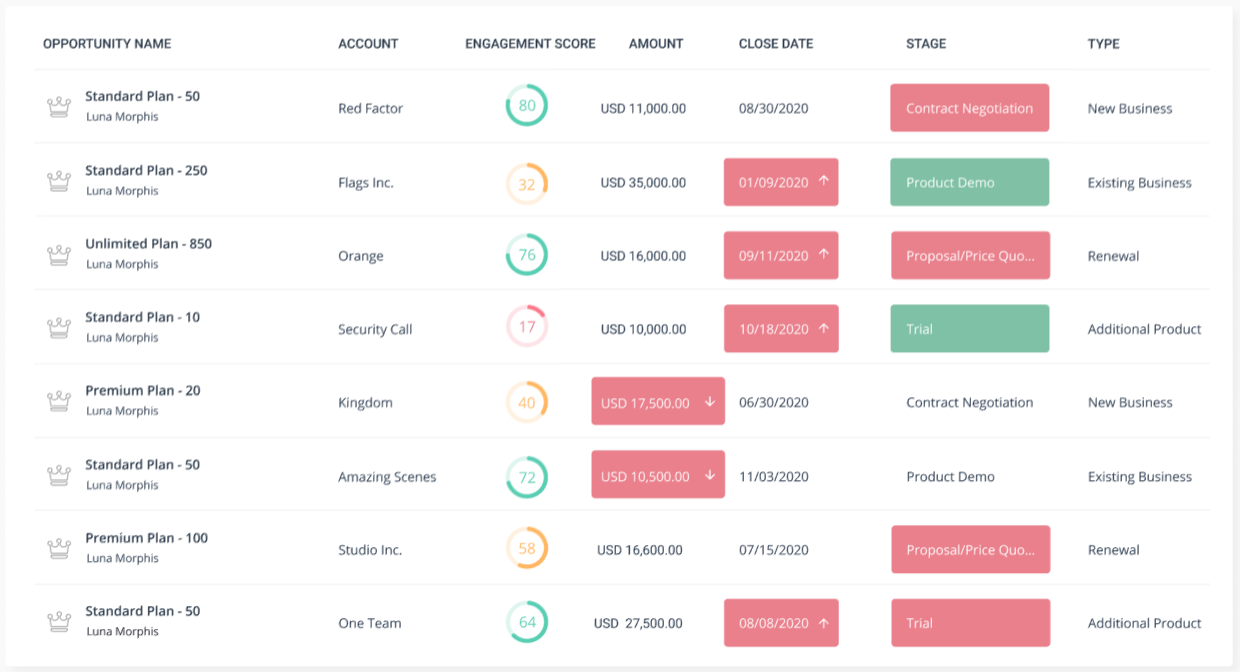This screenshot has width=1240, height=672.
Task: Click engagement score ring showing 17
Action: [x=527, y=327]
